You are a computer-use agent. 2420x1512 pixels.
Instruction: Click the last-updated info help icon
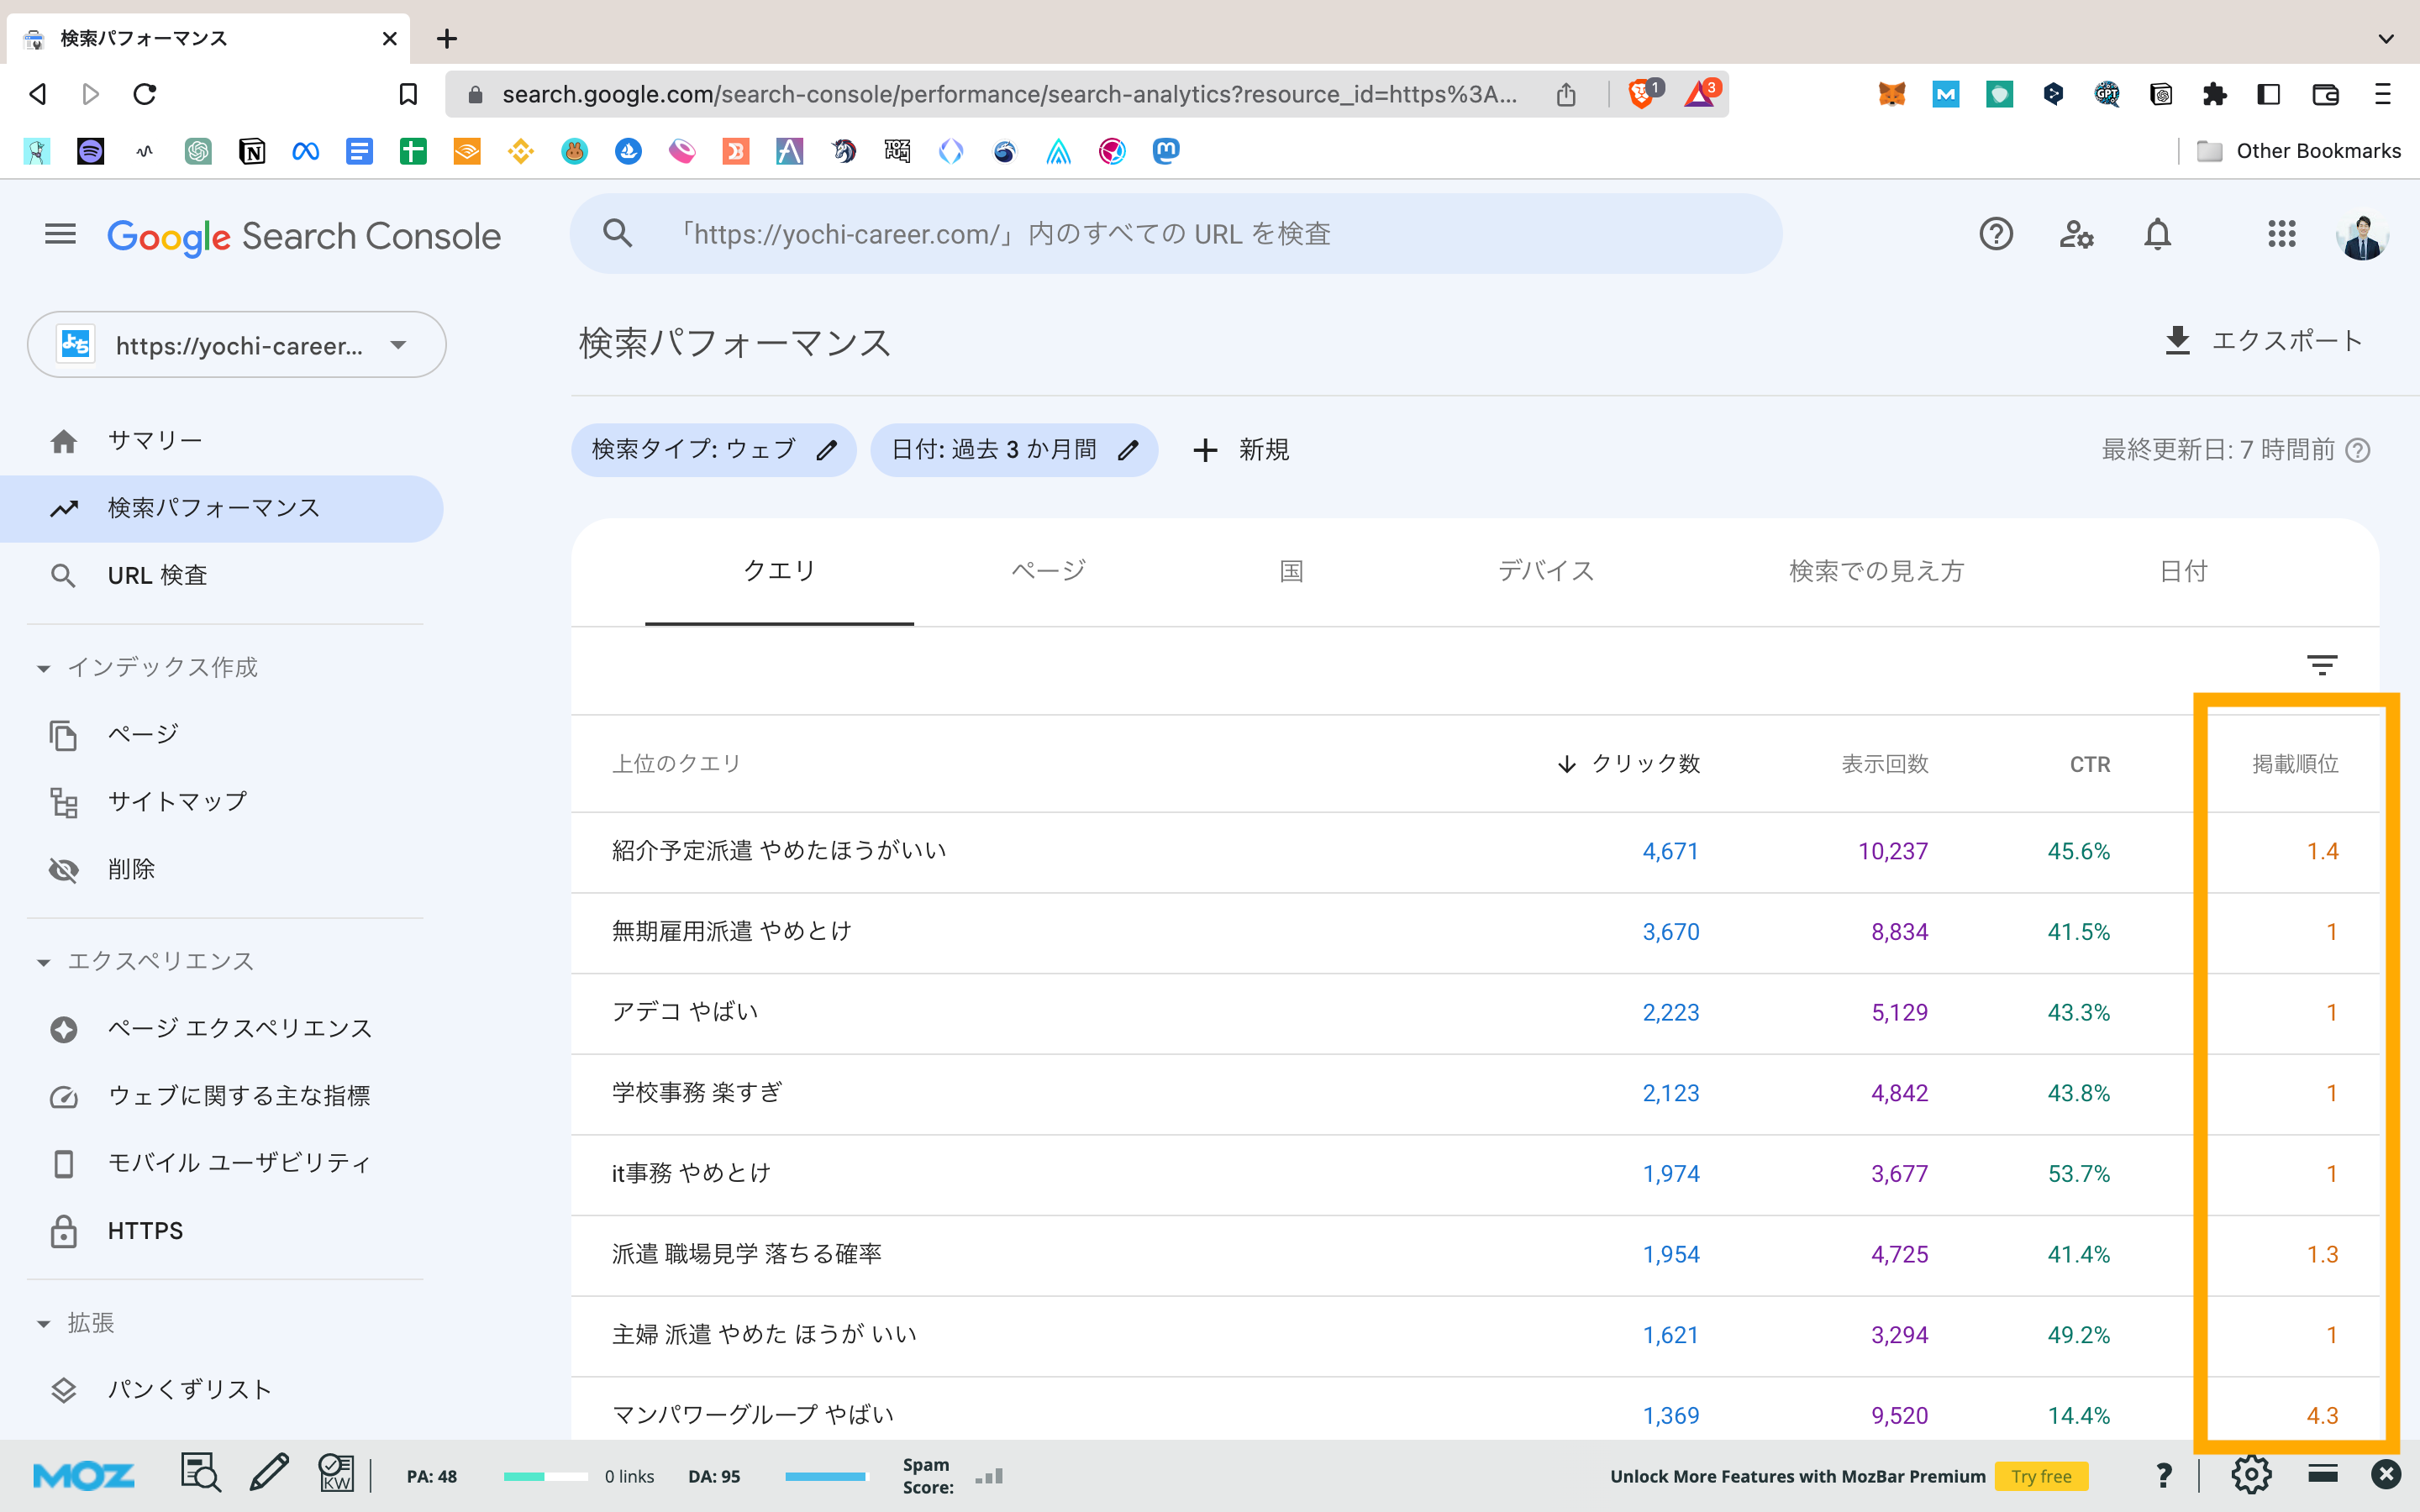click(x=2358, y=450)
